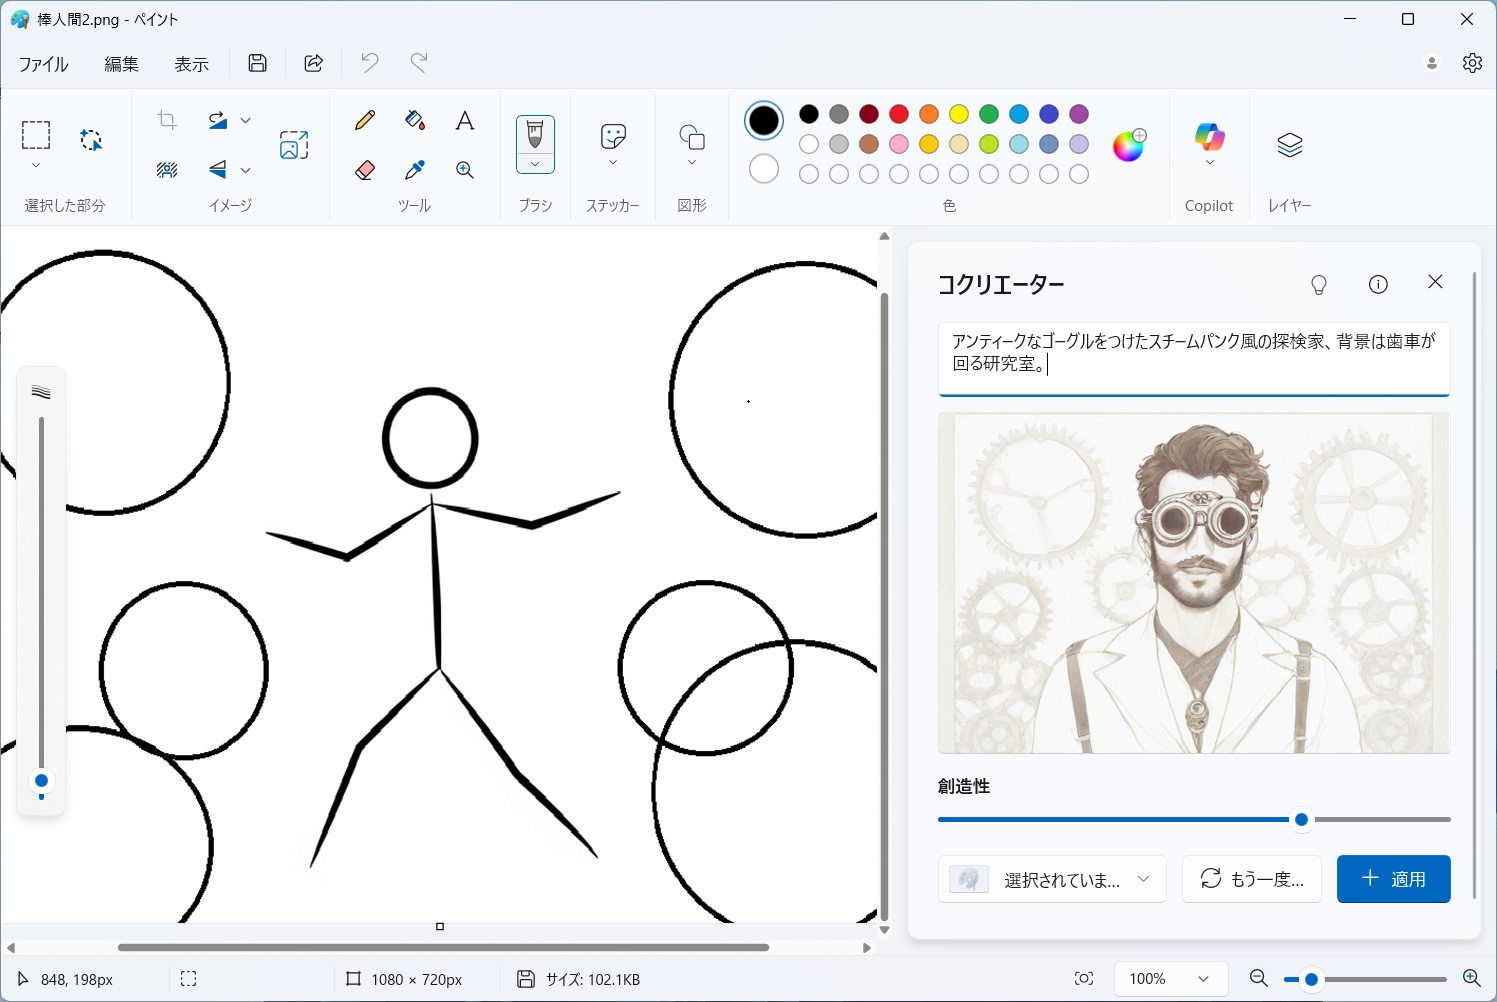Screen dimensions: 1497x1002
Task: Open the ファイル menu
Action: coord(44,64)
